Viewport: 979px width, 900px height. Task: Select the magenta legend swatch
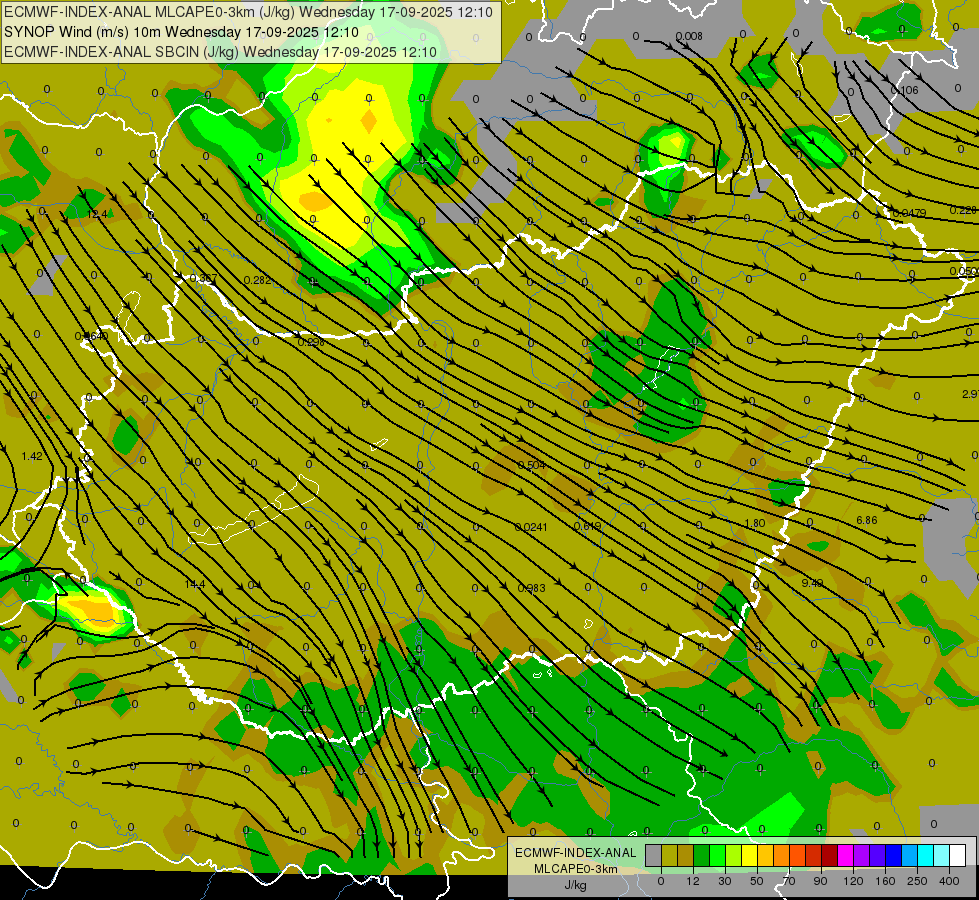pyautogui.click(x=845, y=855)
